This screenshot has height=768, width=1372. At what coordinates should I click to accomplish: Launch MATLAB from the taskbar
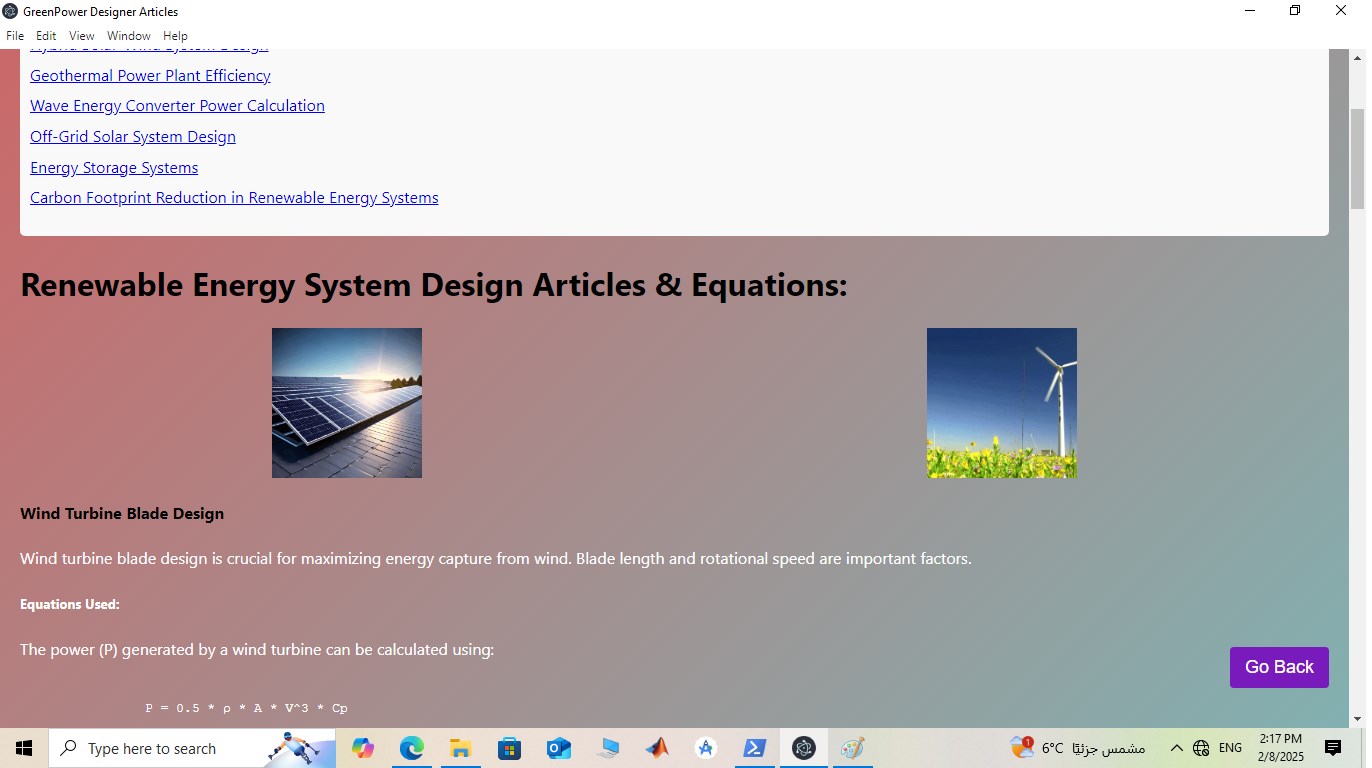pos(656,747)
